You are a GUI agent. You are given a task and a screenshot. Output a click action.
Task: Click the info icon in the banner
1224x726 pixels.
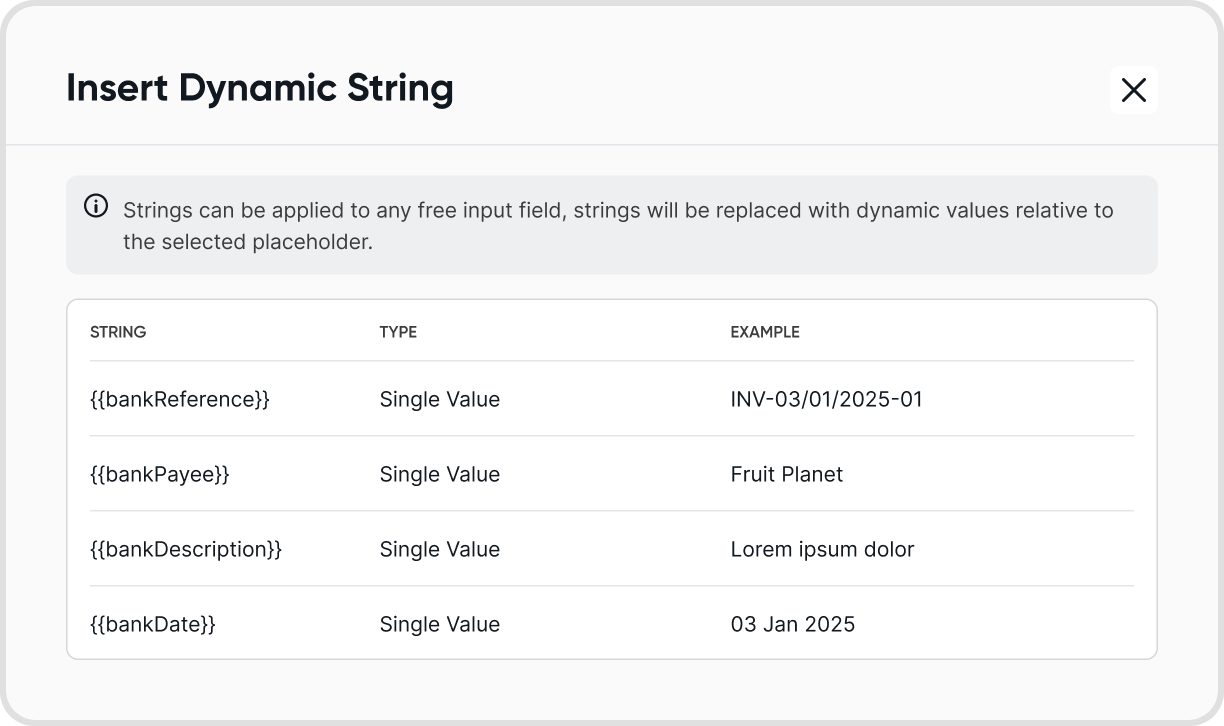pyautogui.click(x=96, y=207)
